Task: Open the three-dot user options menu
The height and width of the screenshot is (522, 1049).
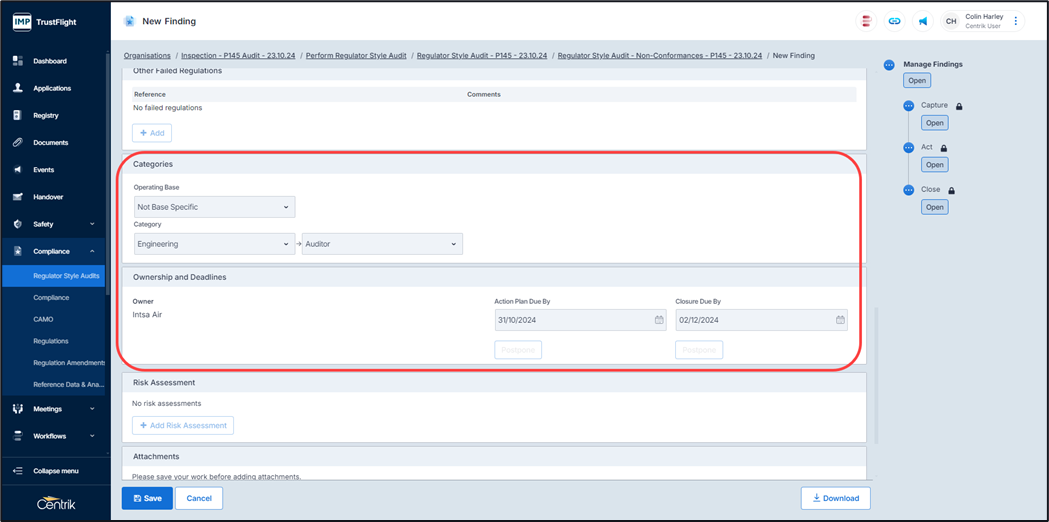Action: click(x=1016, y=21)
